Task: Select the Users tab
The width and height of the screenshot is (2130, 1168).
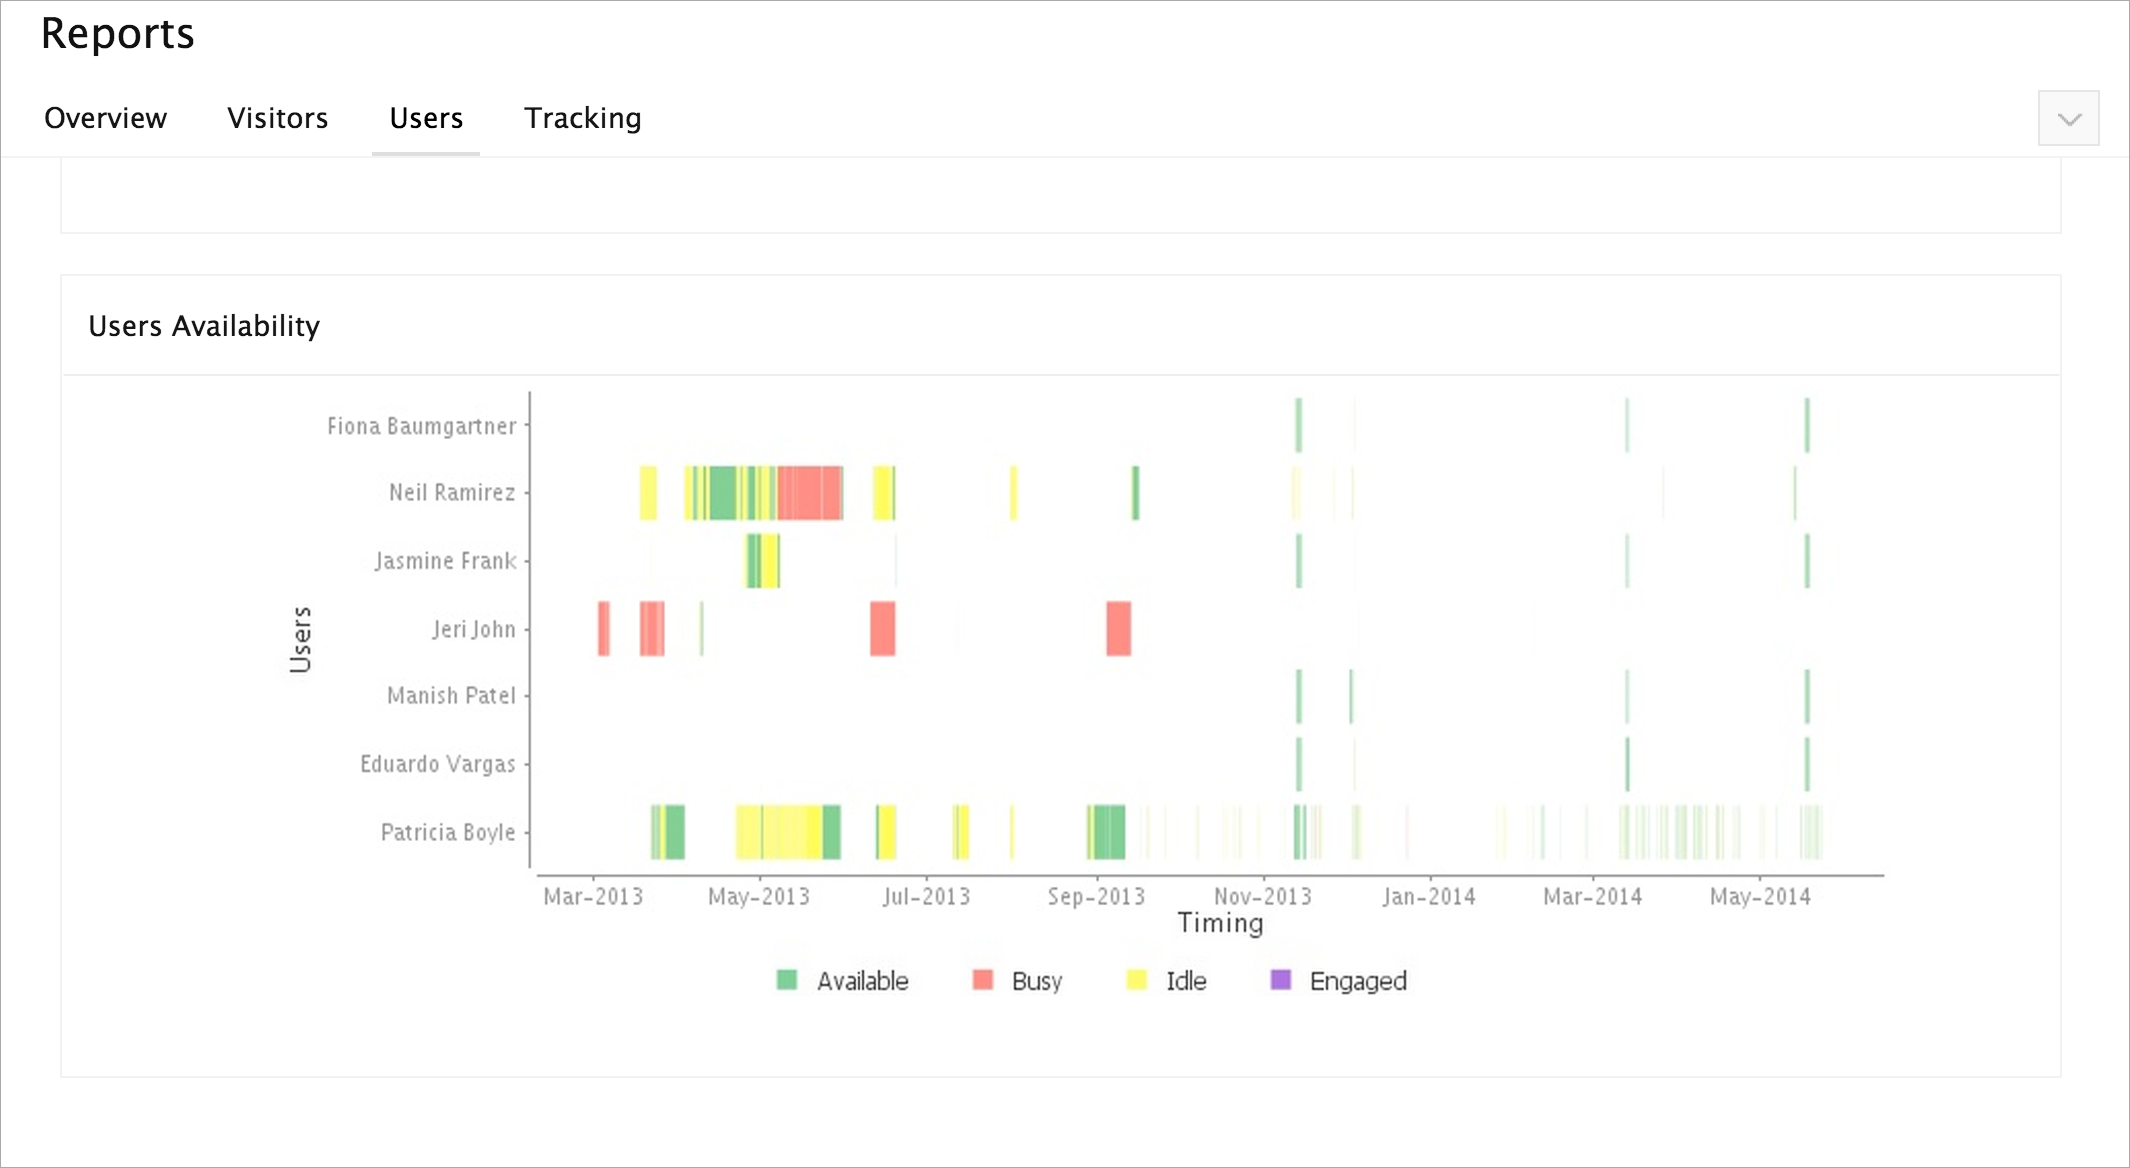Action: click(426, 118)
